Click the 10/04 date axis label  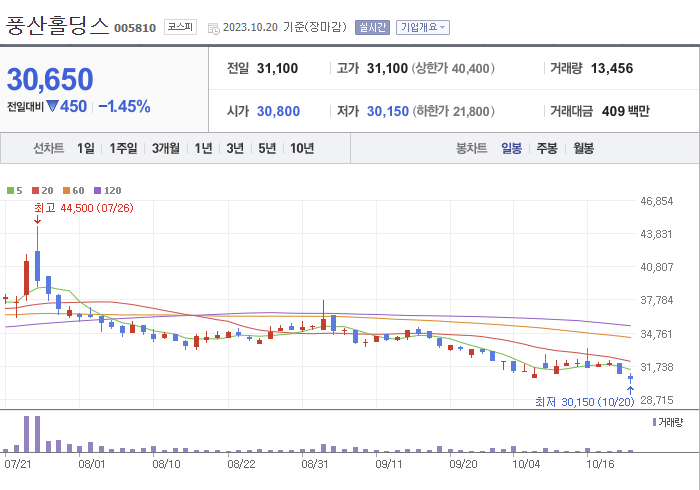526,464
